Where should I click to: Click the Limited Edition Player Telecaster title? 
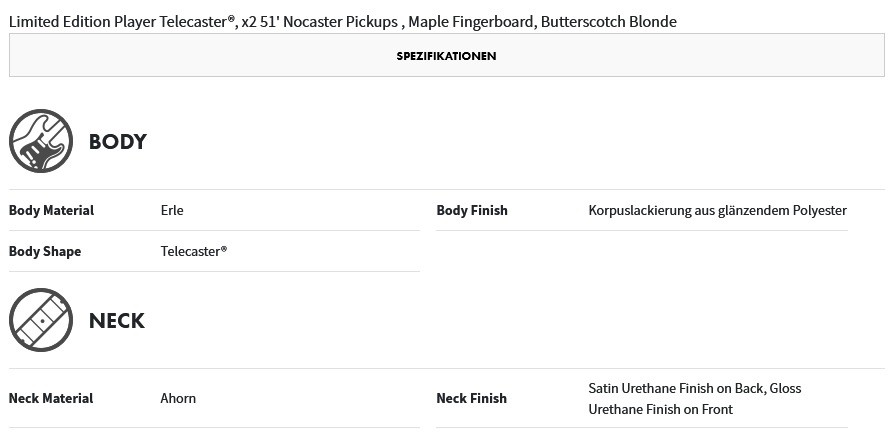[x=122, y=22]
